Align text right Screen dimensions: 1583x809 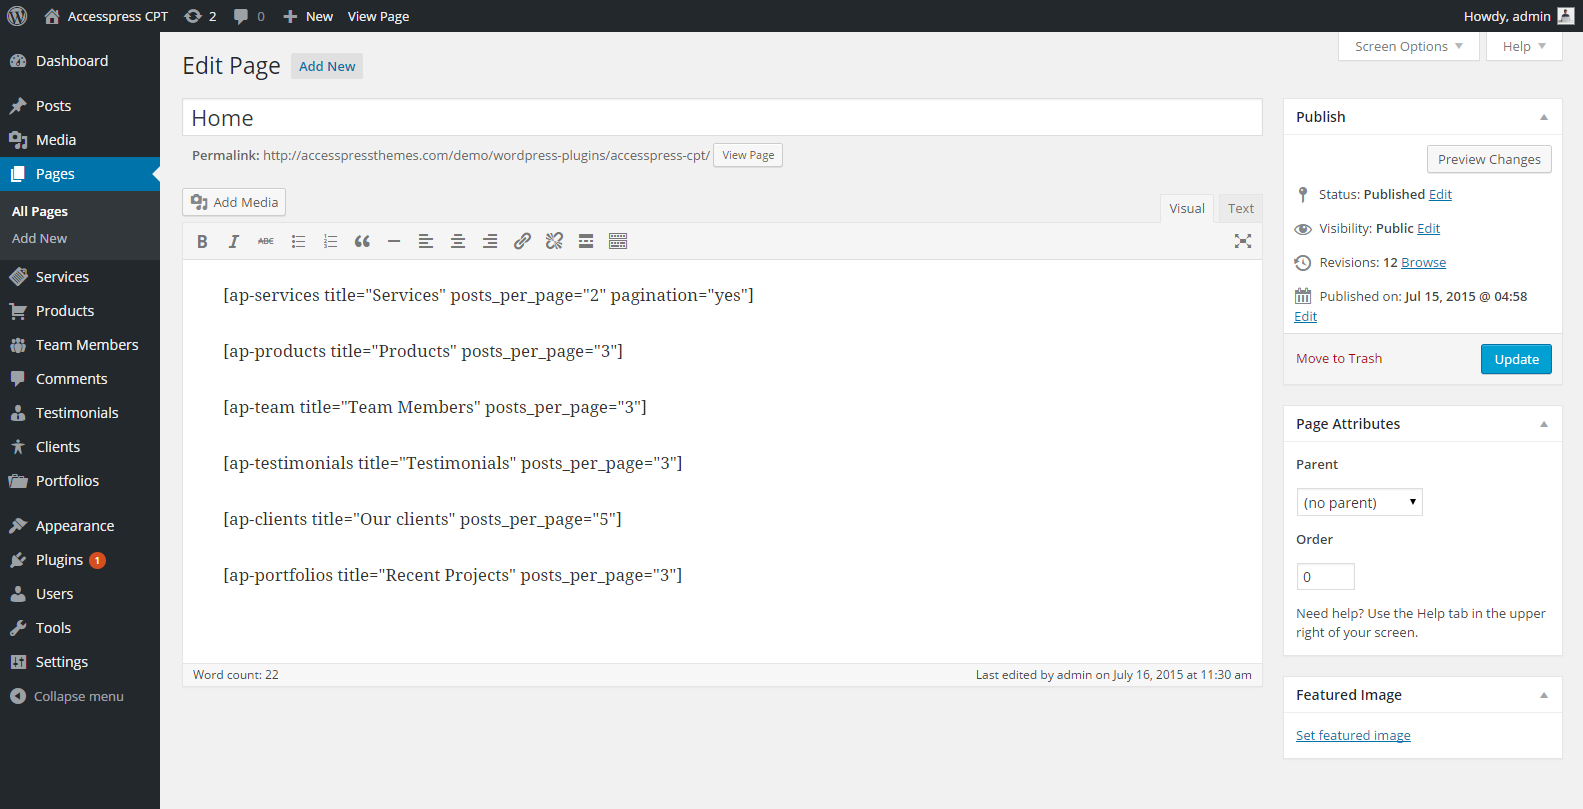490,241
